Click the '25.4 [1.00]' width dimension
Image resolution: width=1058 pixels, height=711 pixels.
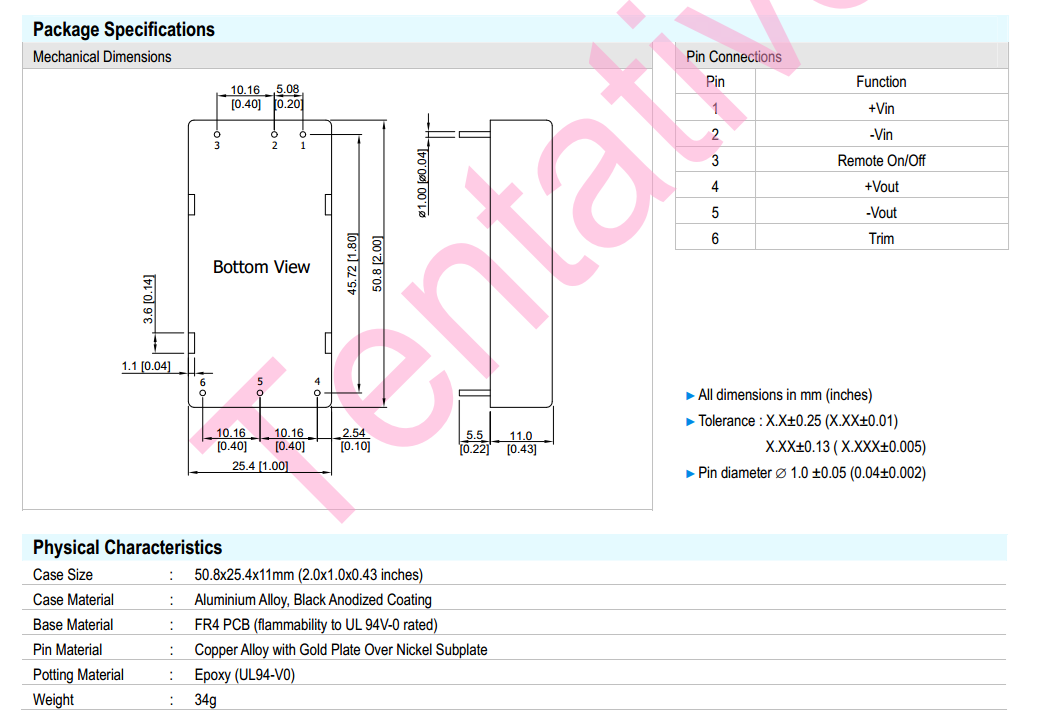259,467
